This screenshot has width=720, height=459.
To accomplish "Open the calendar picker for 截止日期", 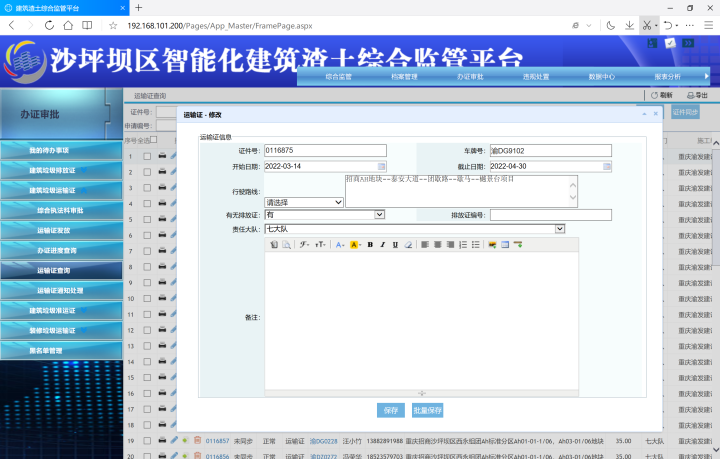I will (607, 166).
